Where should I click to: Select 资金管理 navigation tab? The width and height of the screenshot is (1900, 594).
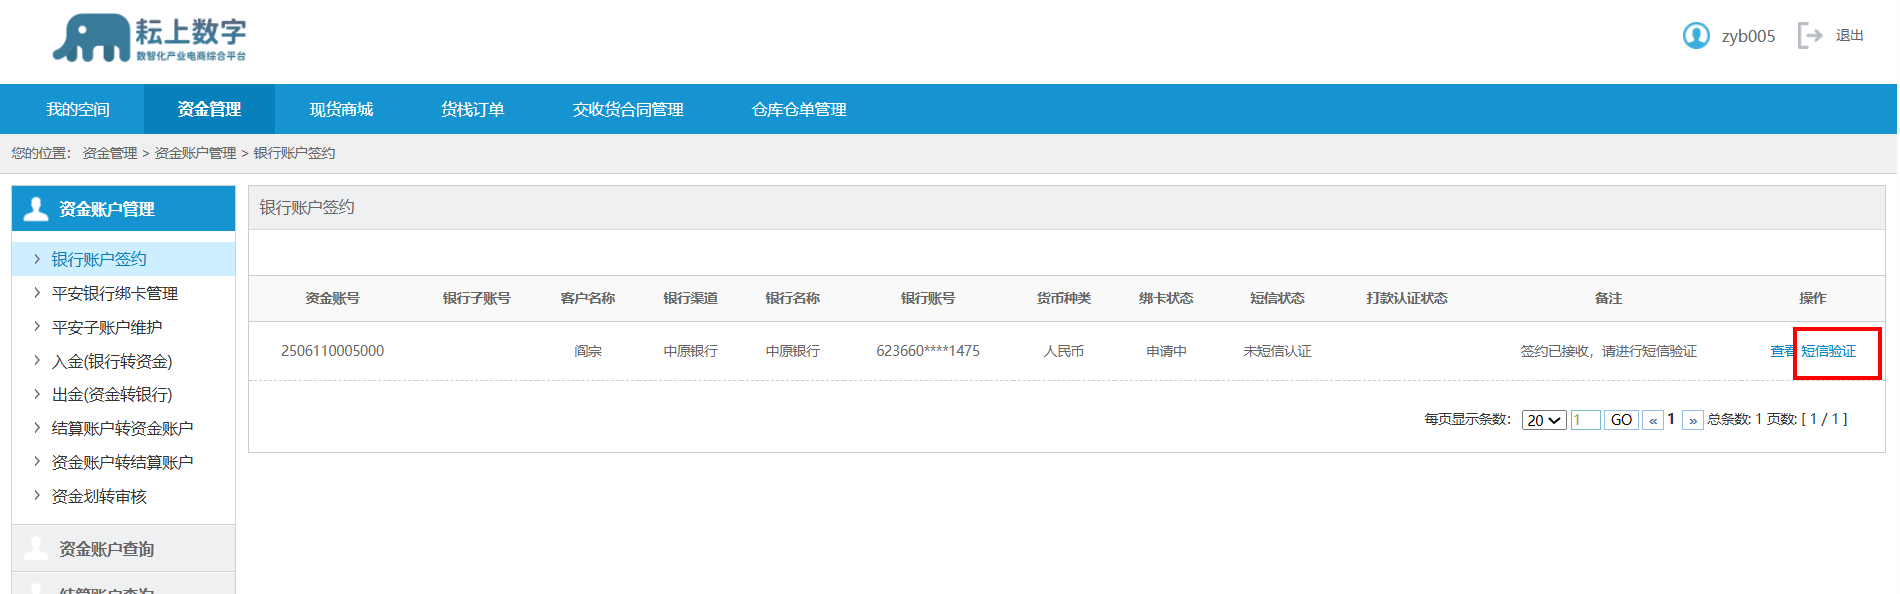(x=209, y=109)
